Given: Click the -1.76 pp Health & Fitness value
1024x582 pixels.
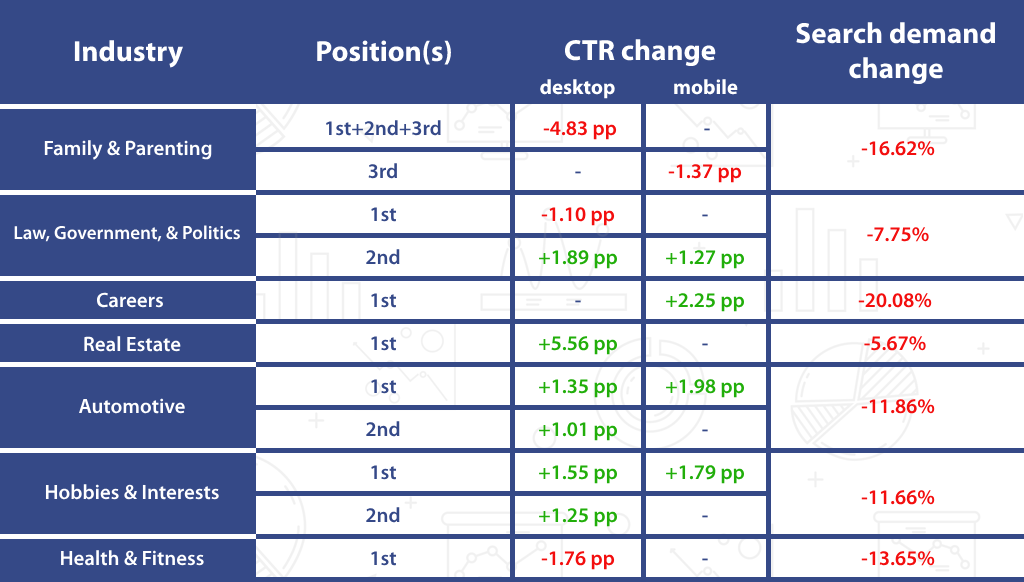Looking at the screenshot, I should 578,559.
